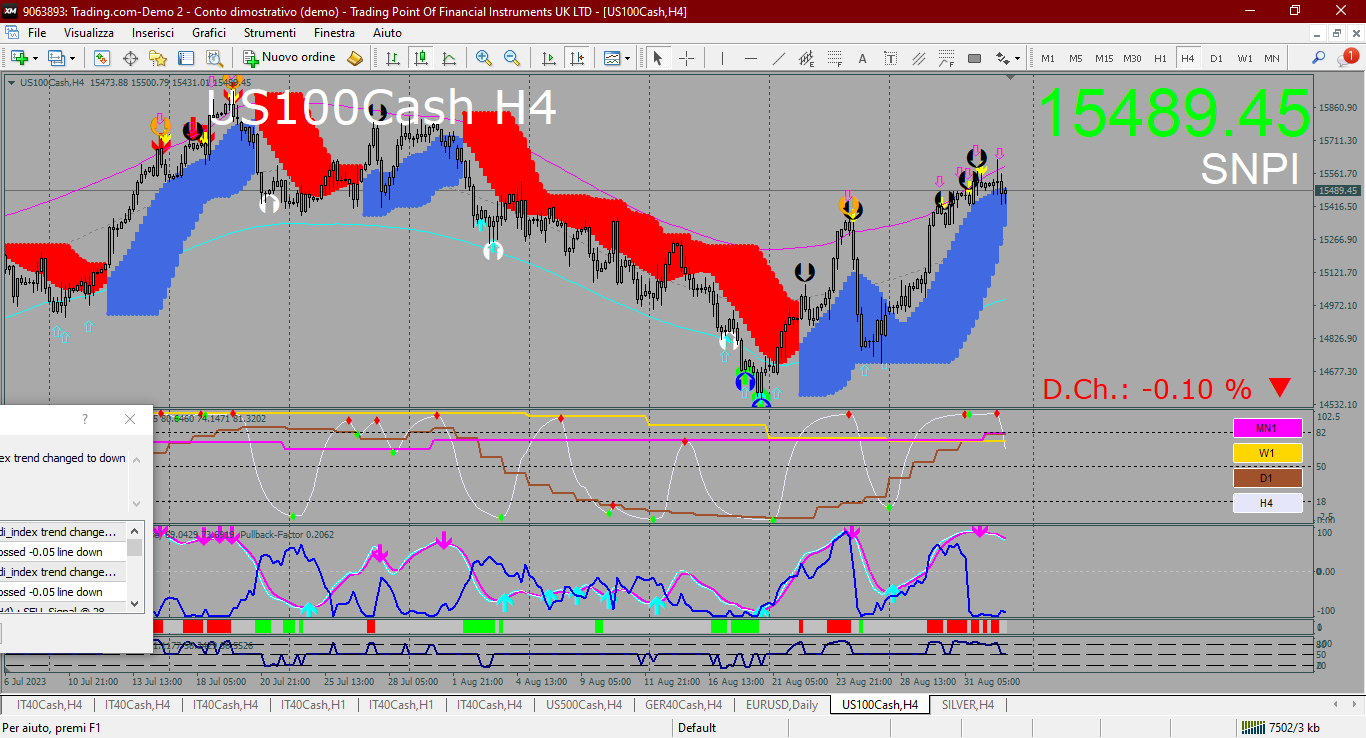1366x738 pixels.
Task: Launch MetaEditor via yellow book icon
Action: 355,58
